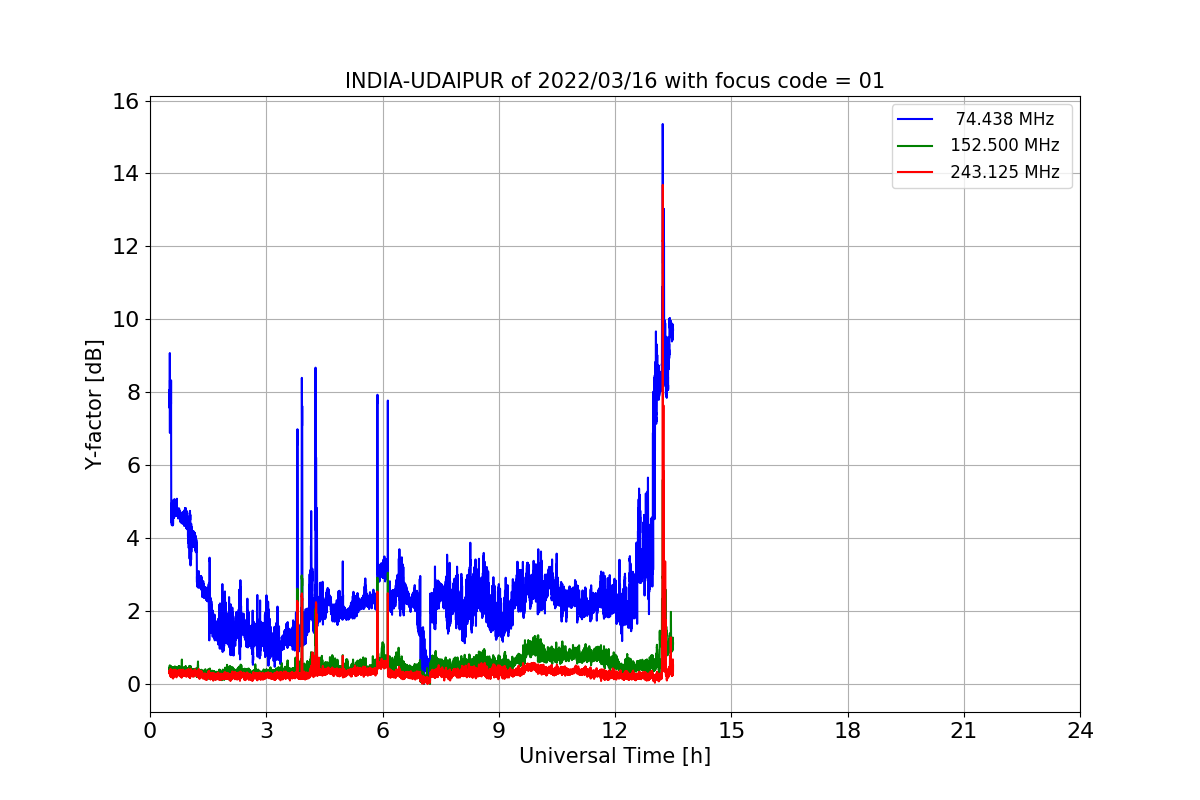Click the red legend line sample
Viewport: 1200px width, 800px height.
915,172
